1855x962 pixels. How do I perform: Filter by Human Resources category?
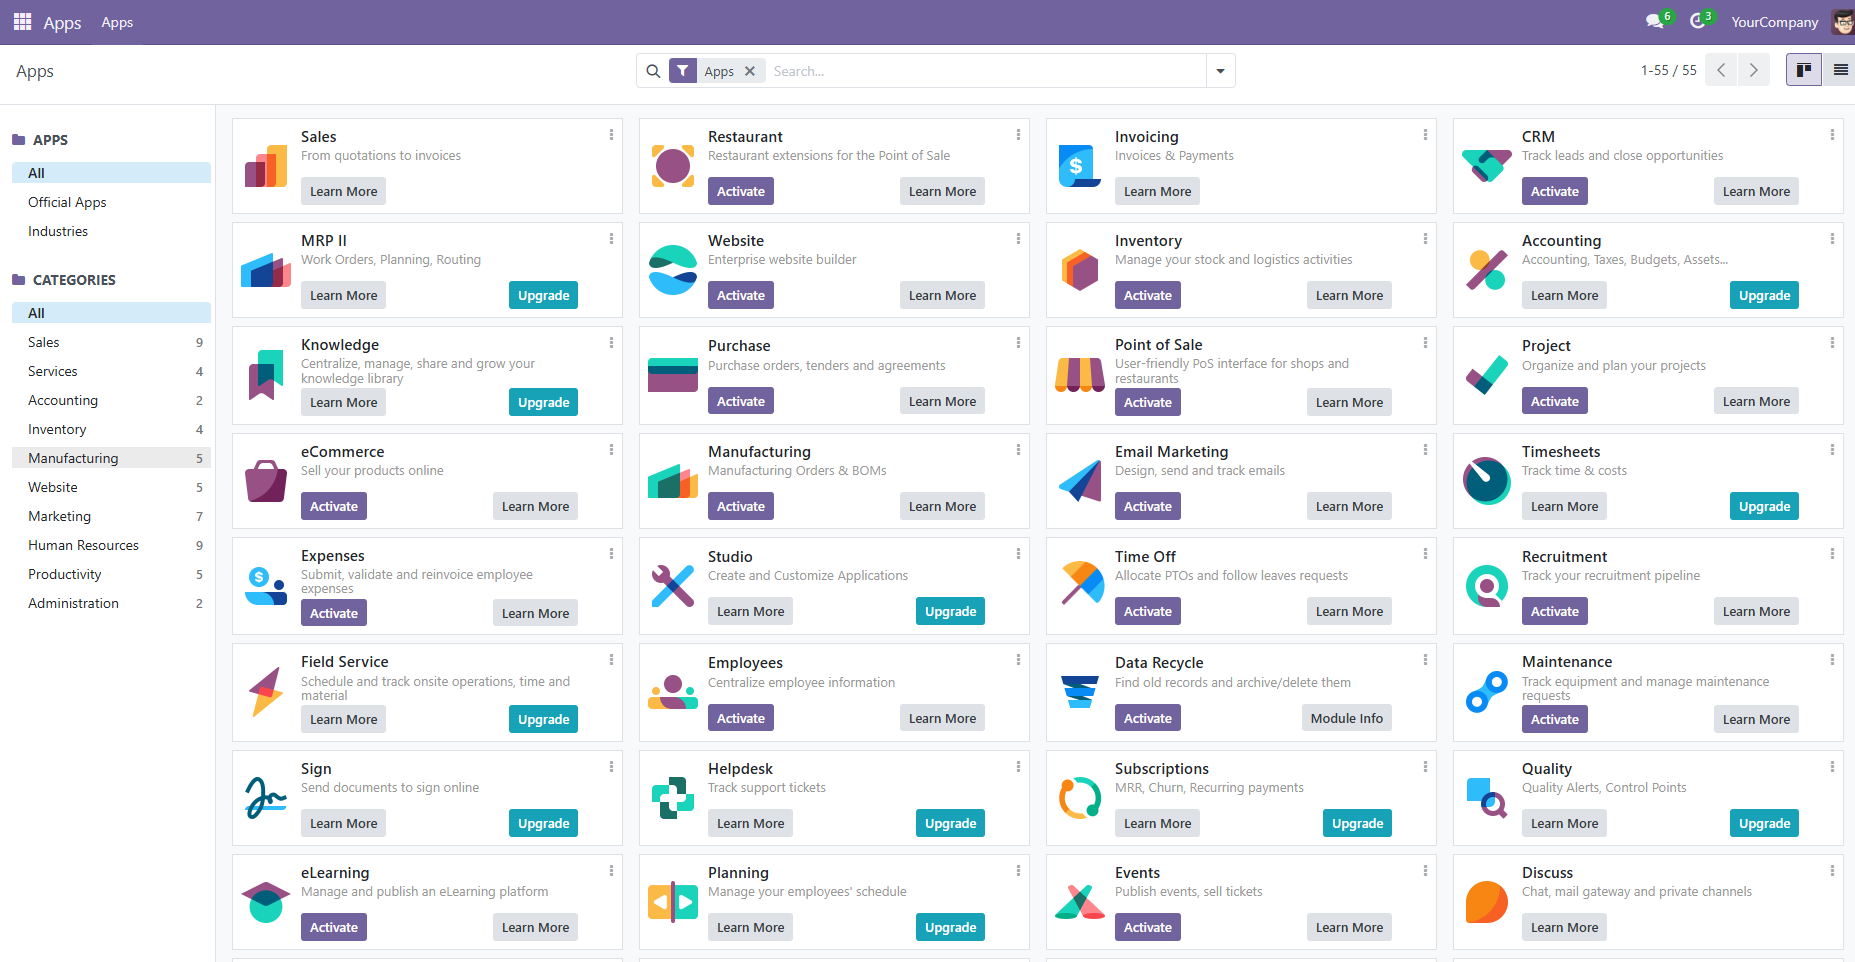111,545
